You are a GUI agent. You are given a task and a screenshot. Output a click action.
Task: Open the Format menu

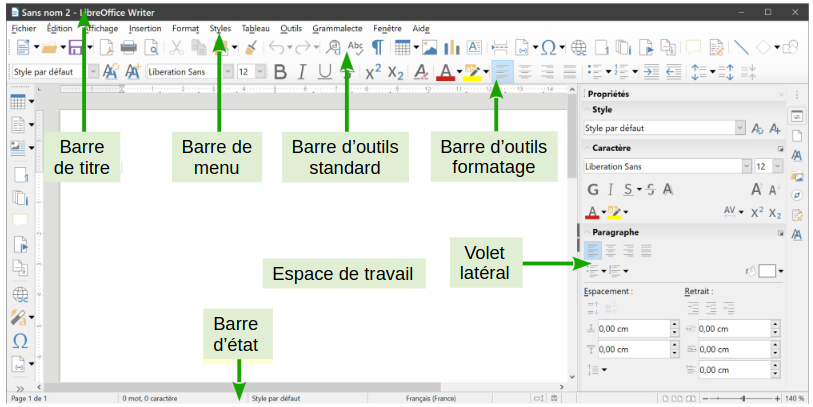pos(186,29)
